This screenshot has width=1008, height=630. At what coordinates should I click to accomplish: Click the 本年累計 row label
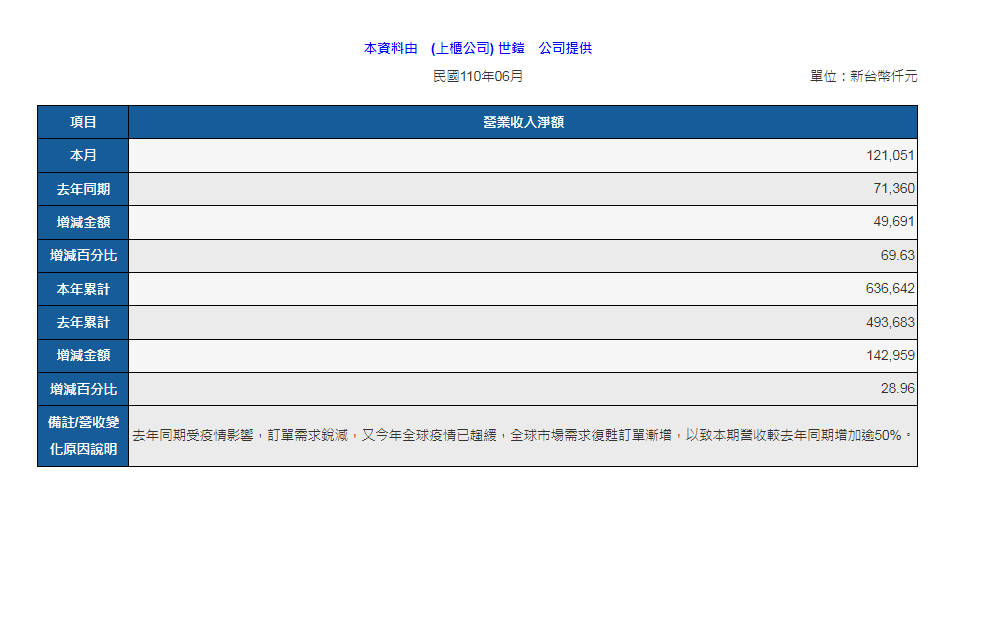point(83,289)
